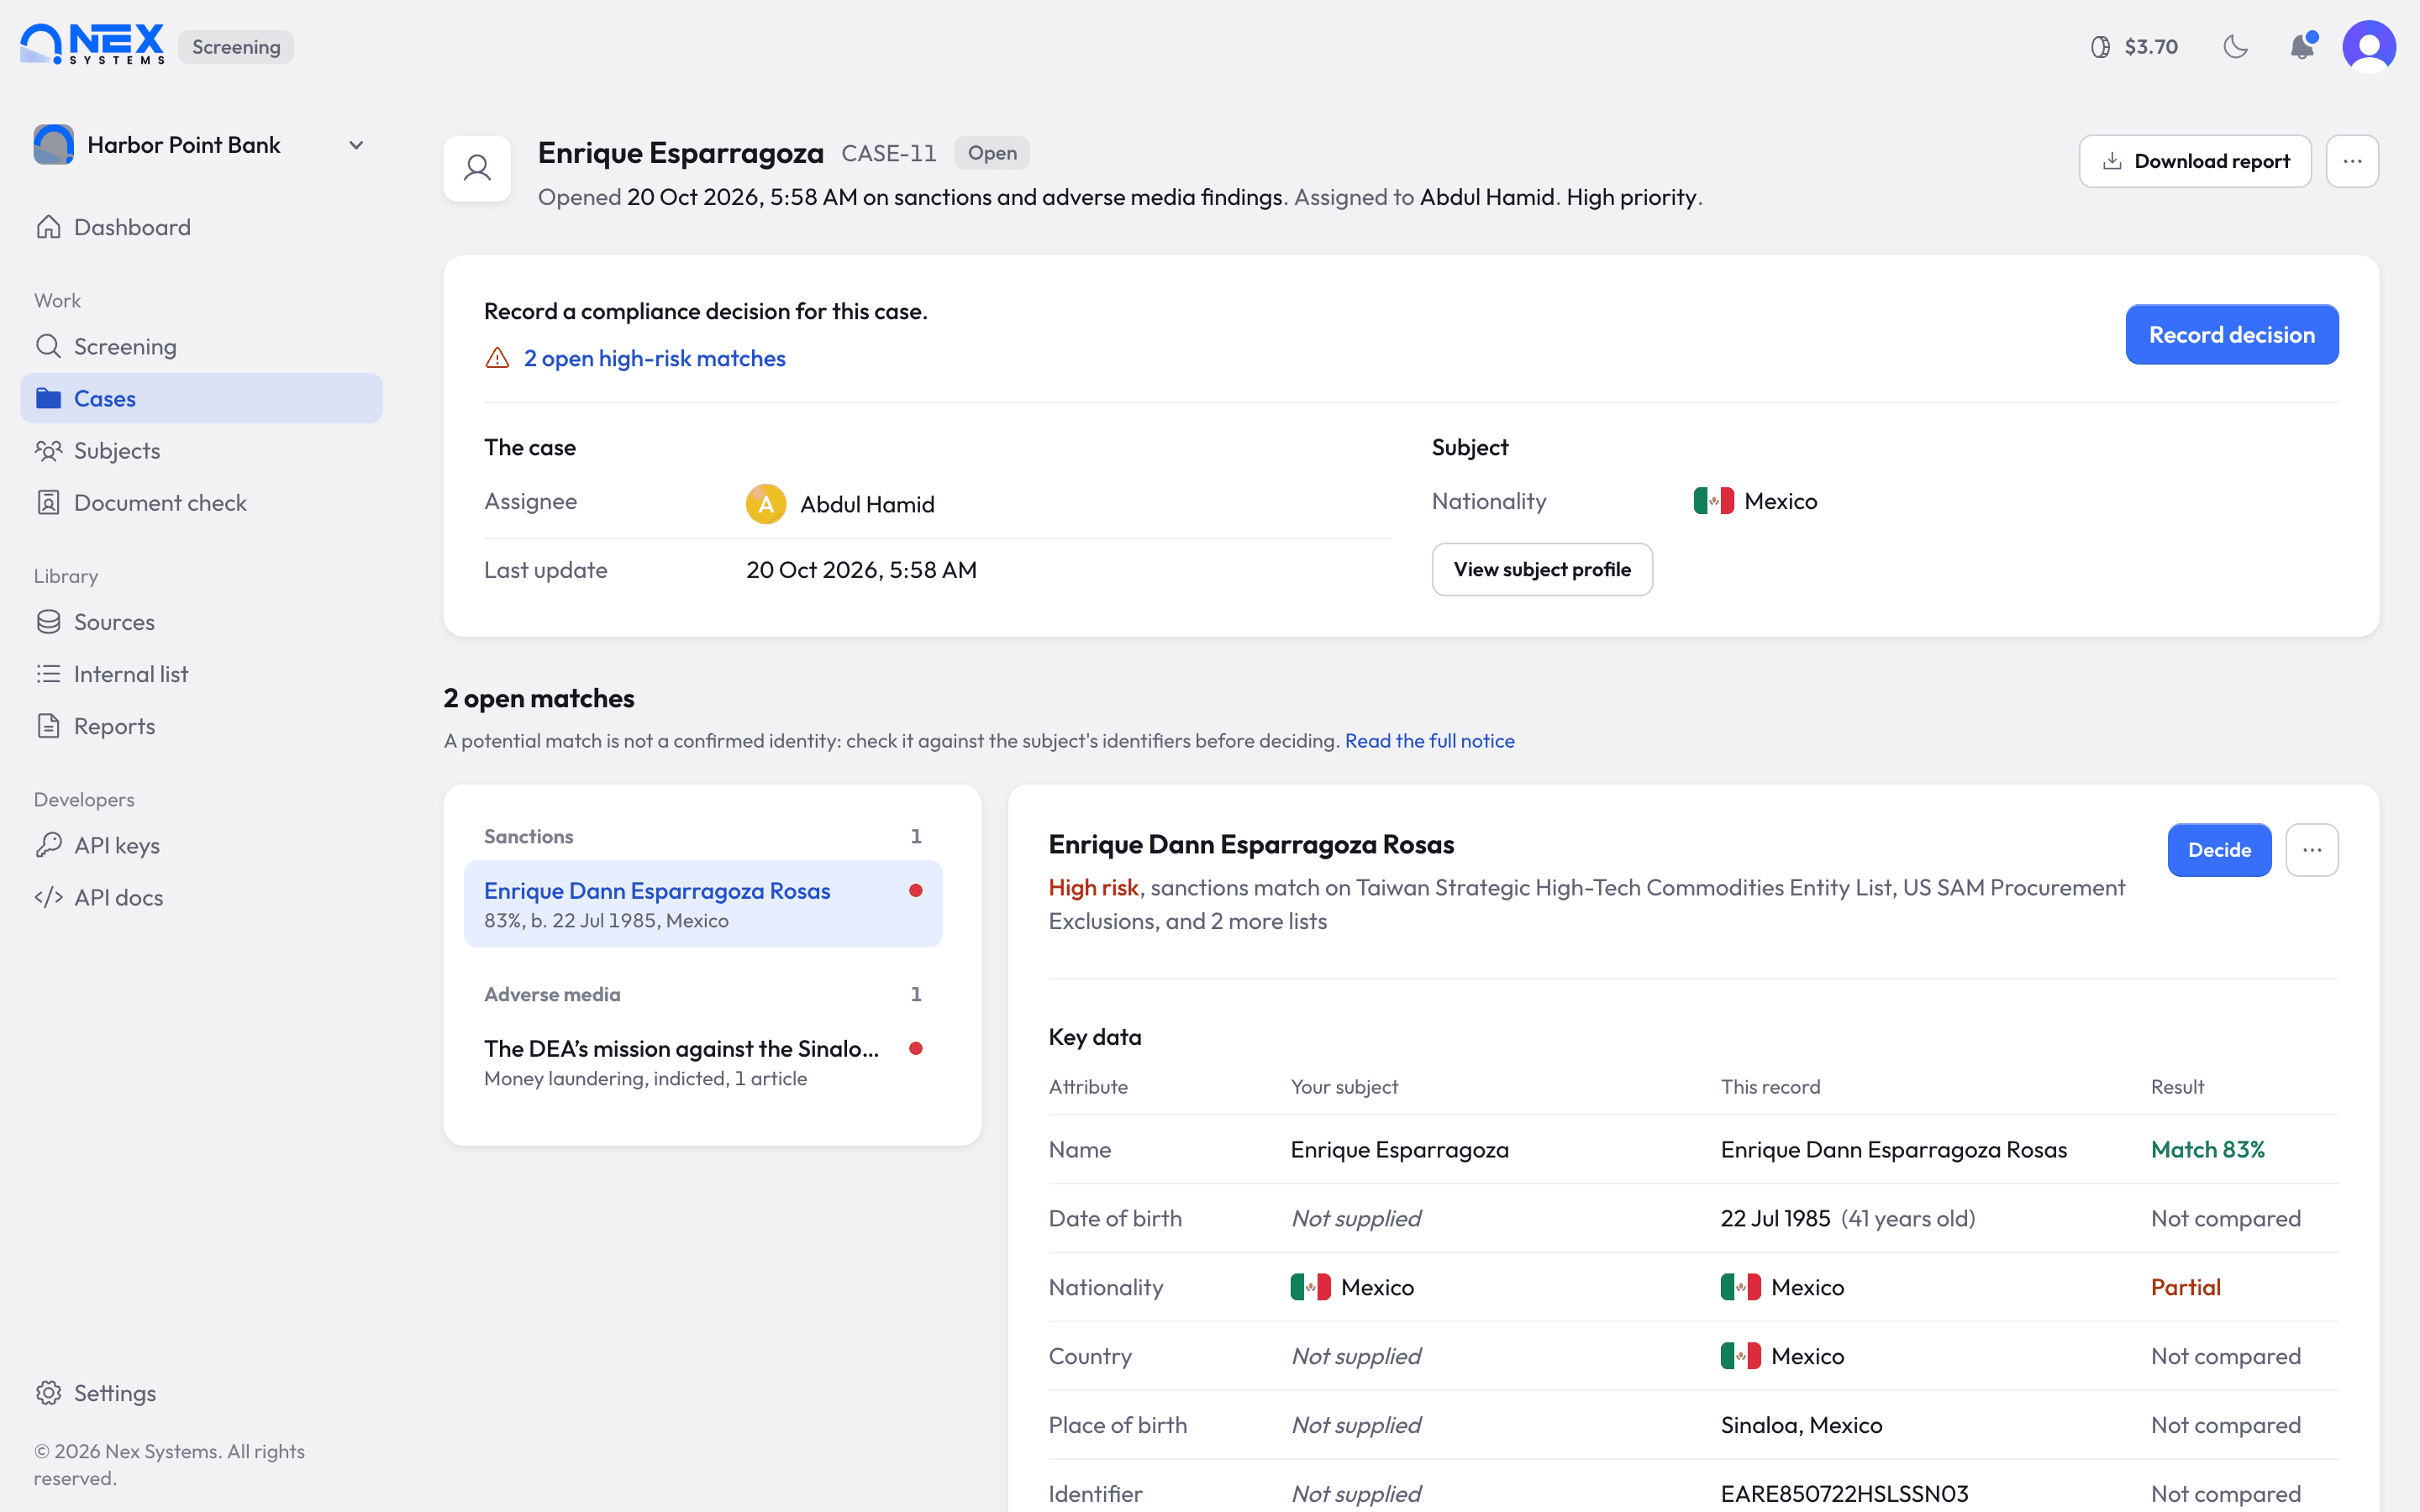
Task: Click the red risk dot on the DEA article row
Action: pos(915,1048)
